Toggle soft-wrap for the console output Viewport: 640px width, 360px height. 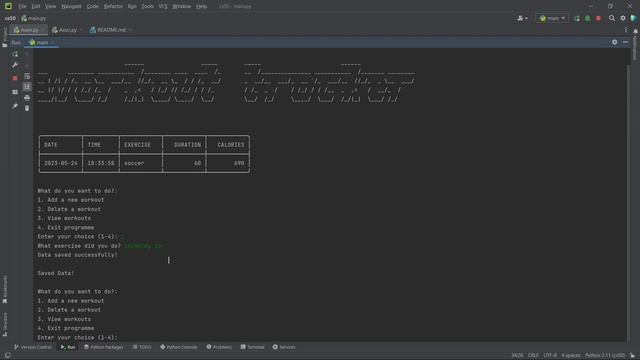[27, 76]
